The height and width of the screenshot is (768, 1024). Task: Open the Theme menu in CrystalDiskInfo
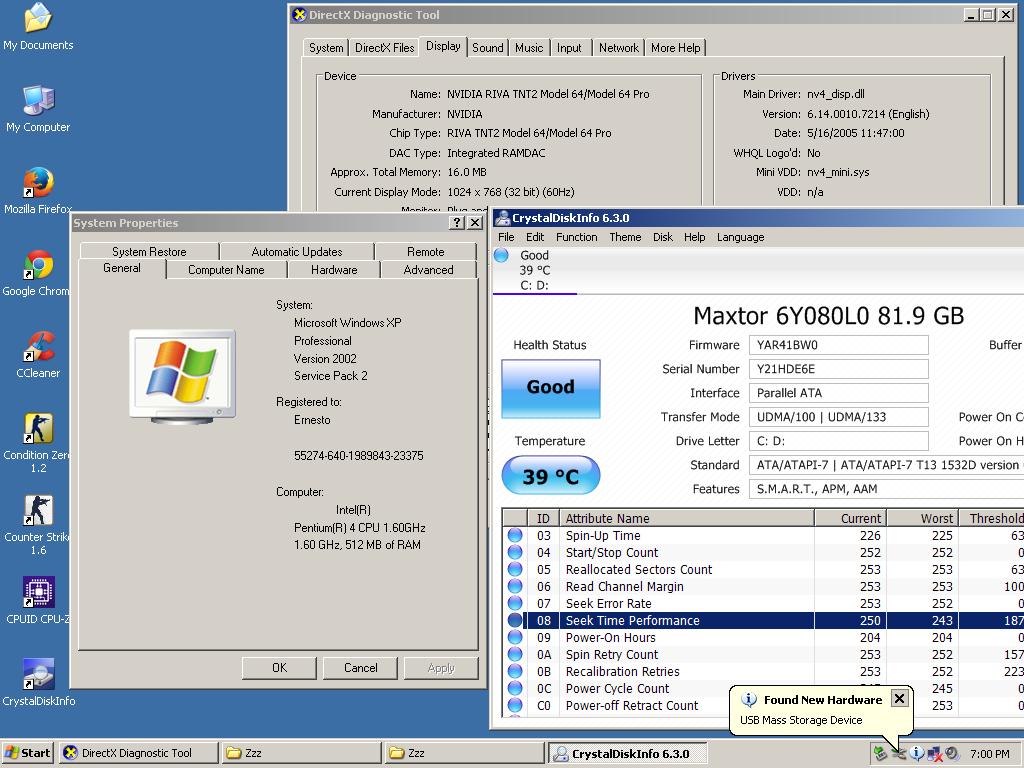625,237
